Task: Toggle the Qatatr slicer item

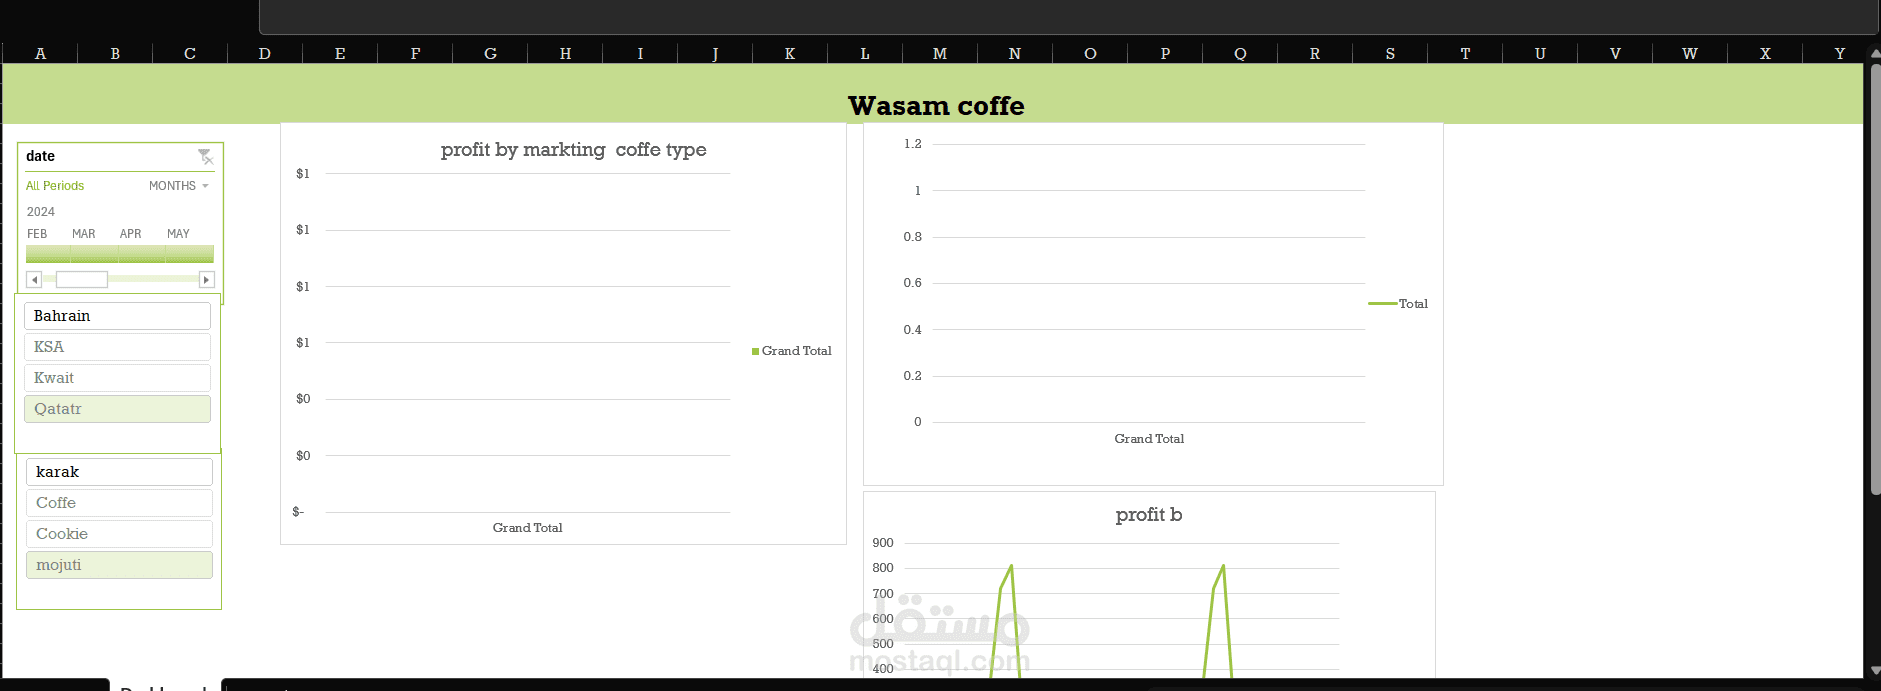Action: 117,409
